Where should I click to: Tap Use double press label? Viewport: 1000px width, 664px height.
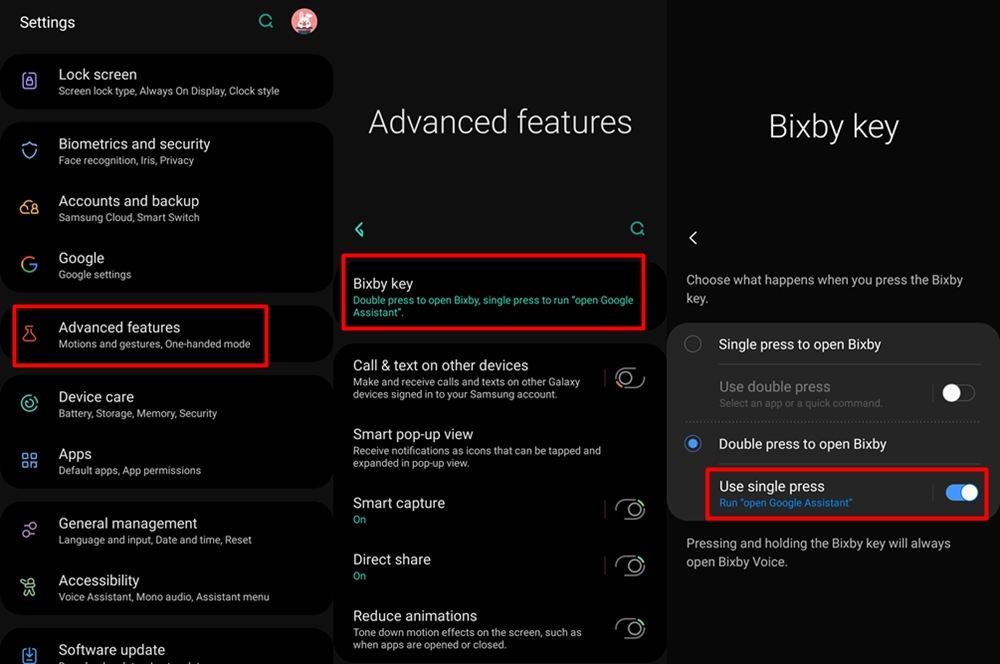(x=774, y=387)
